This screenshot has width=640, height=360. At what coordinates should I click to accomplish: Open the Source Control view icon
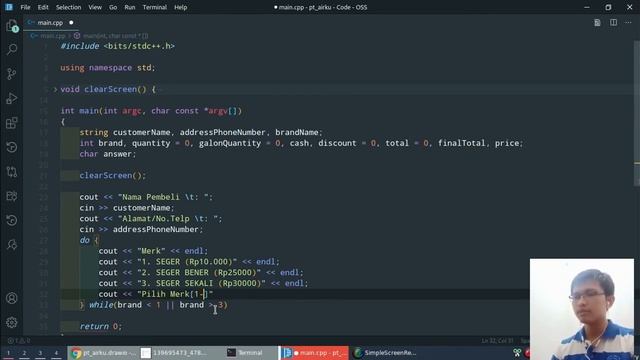point(12,74)
